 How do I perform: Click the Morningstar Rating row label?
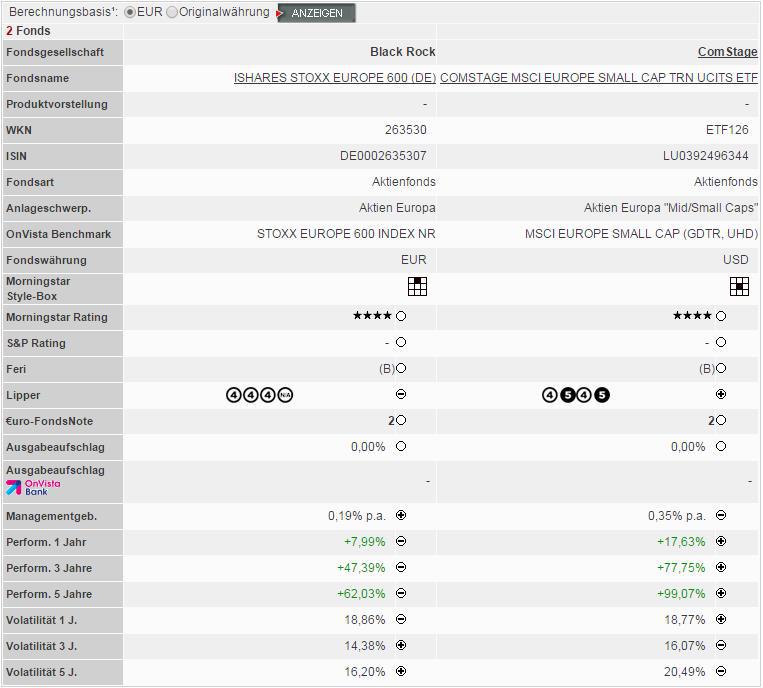pos(56,317)
